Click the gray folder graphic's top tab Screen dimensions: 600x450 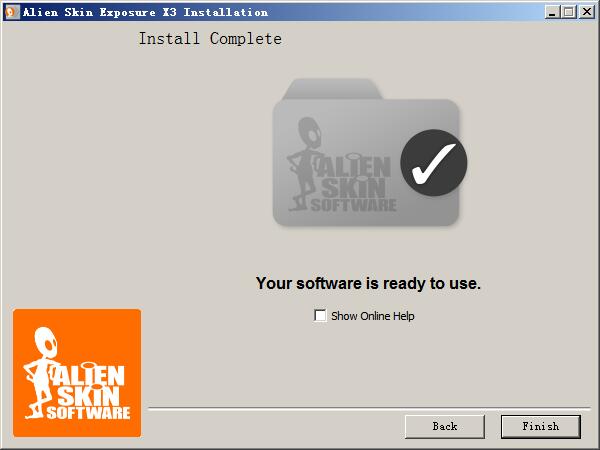332,89
